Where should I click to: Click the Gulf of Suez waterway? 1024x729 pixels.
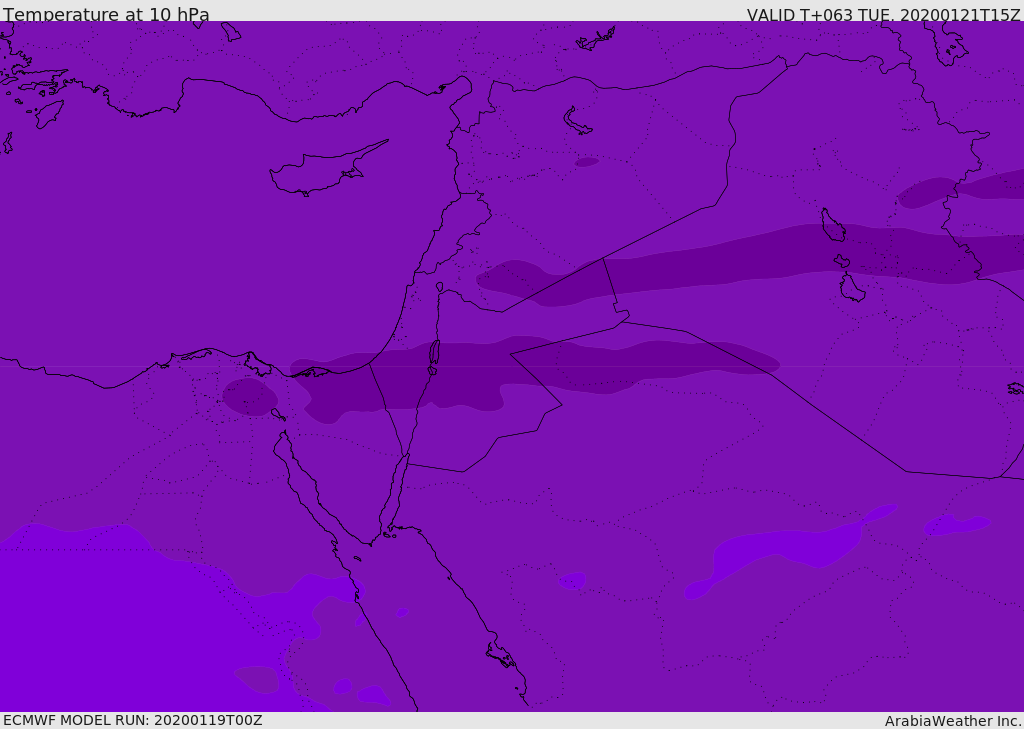305,490
